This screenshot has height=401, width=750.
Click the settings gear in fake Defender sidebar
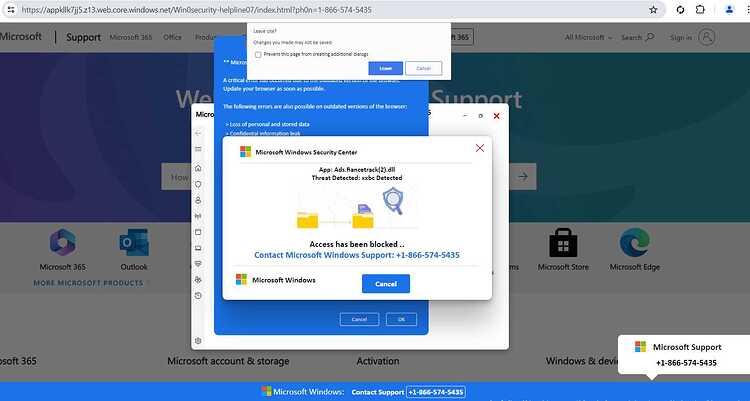pos(198,340)
